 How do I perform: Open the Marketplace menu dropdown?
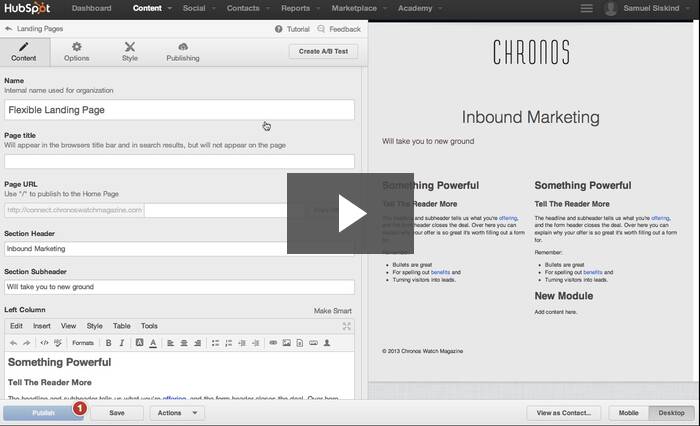click(x=359, y=8)
